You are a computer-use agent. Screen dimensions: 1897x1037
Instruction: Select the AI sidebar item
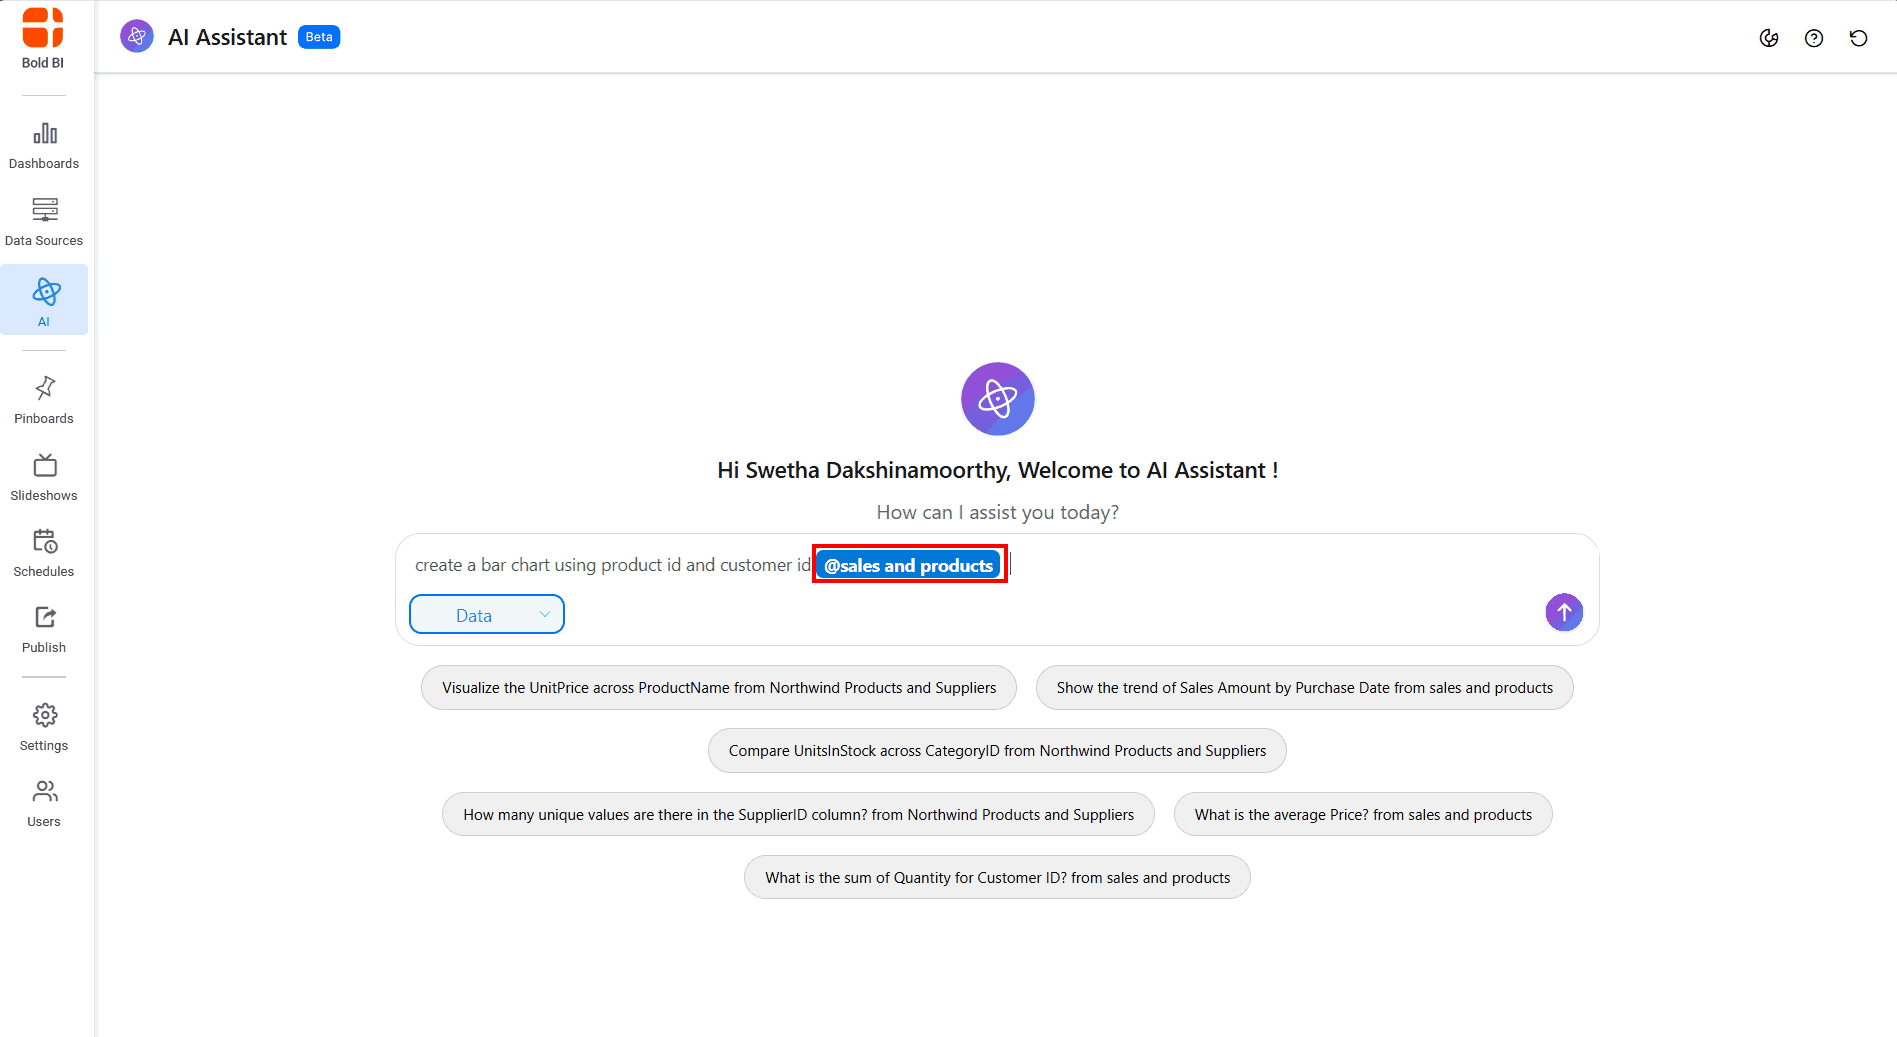point(44,300)
